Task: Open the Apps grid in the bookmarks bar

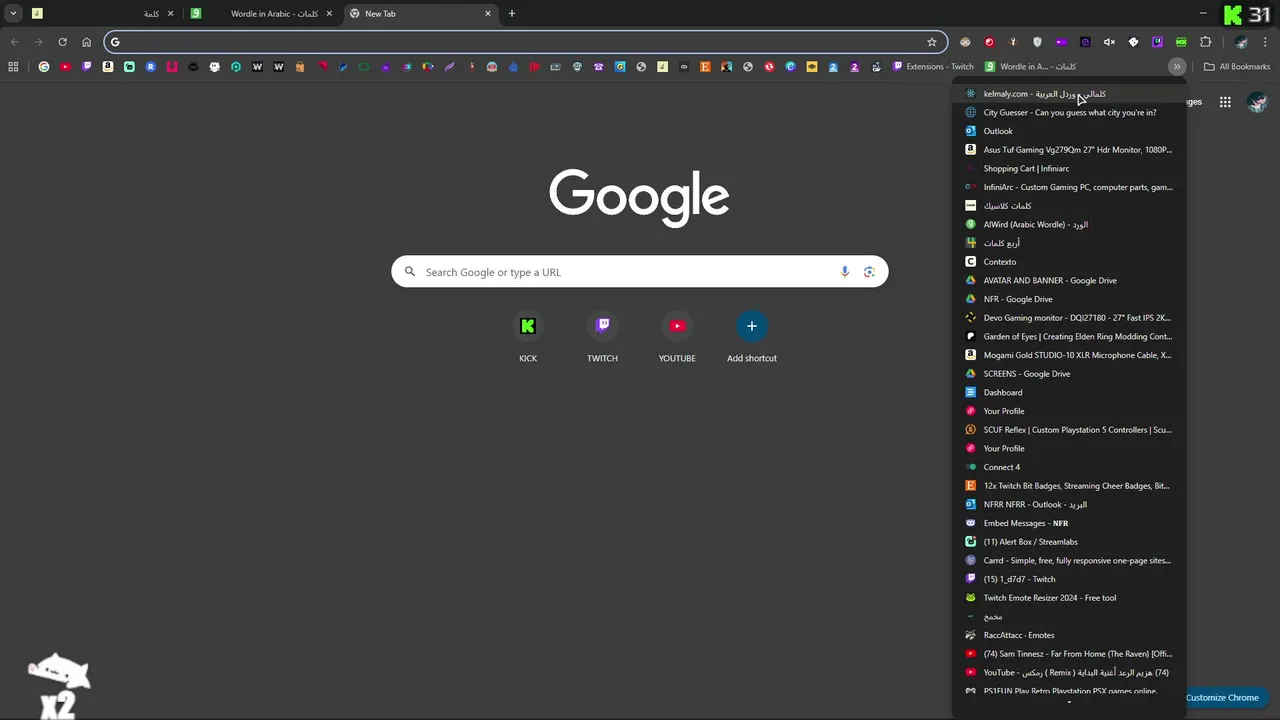Action: 13,67
